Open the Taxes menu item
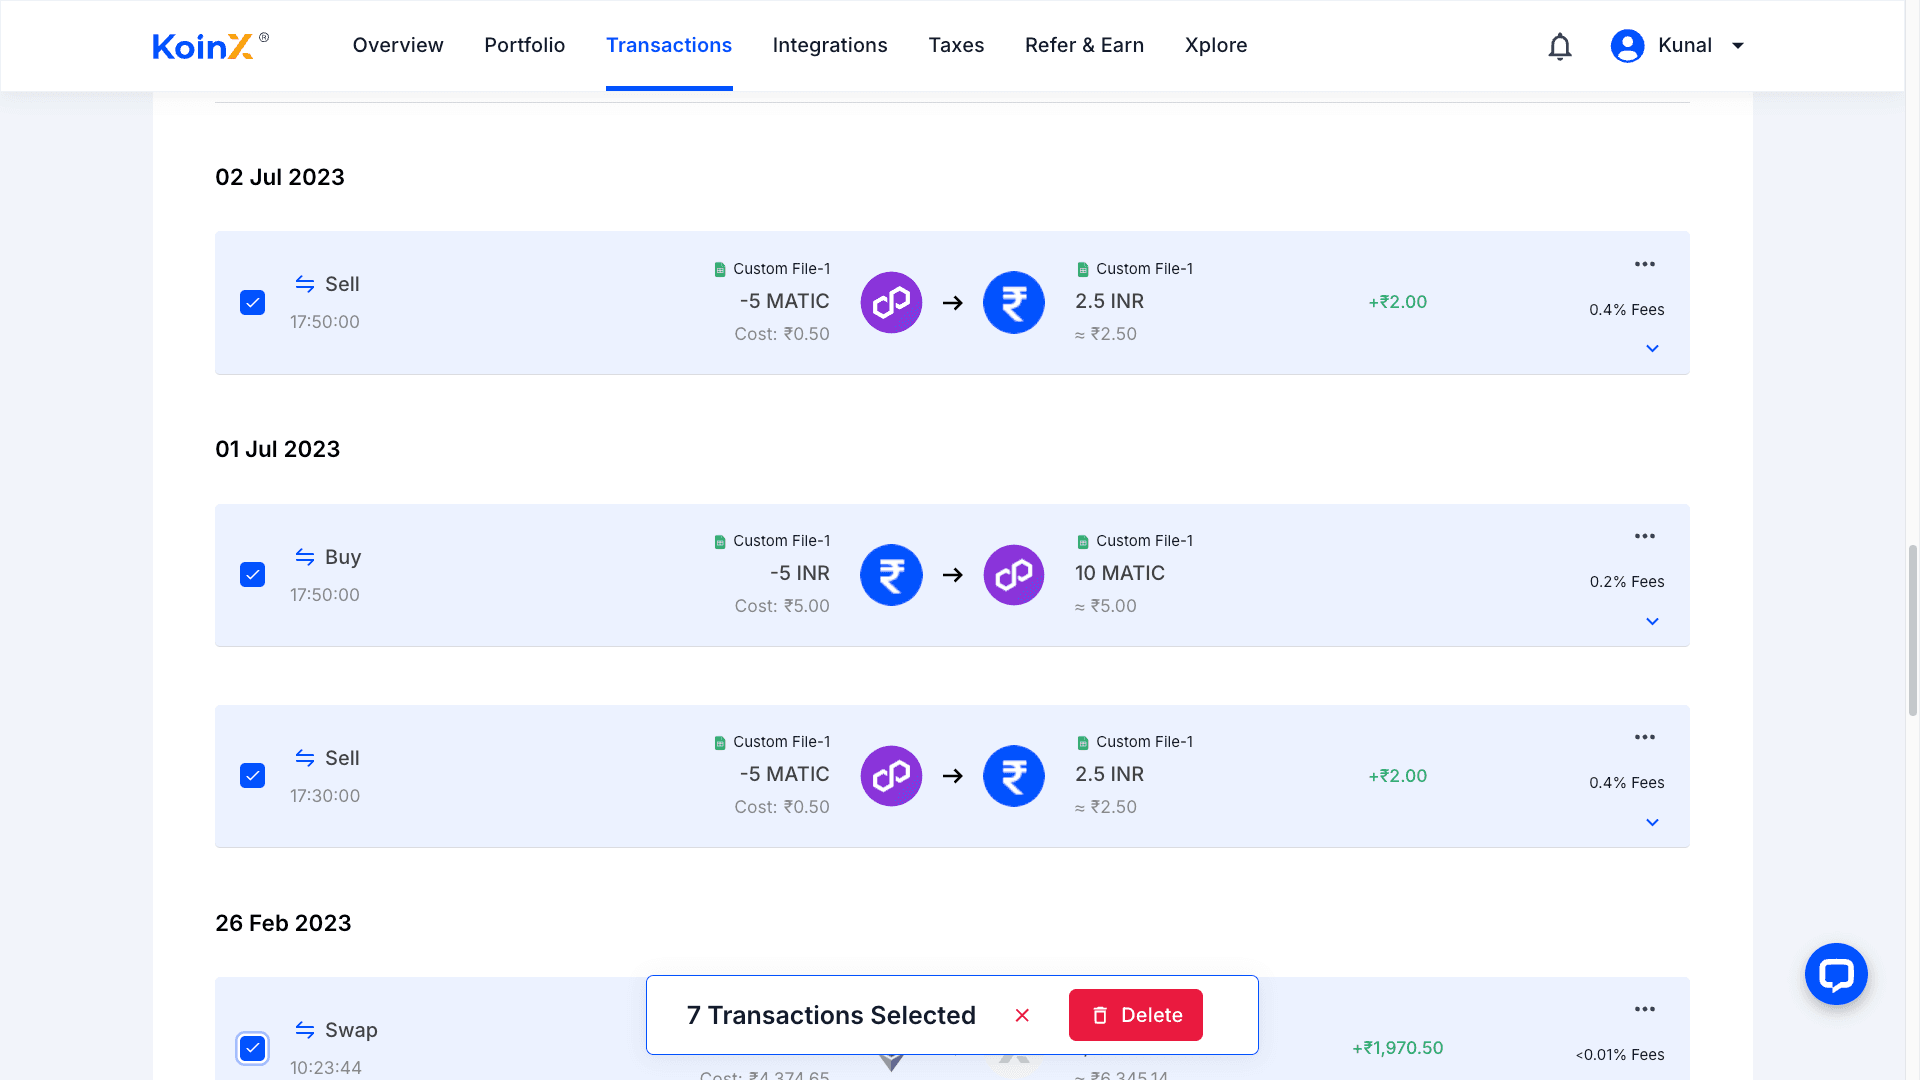 pos(955,45)
